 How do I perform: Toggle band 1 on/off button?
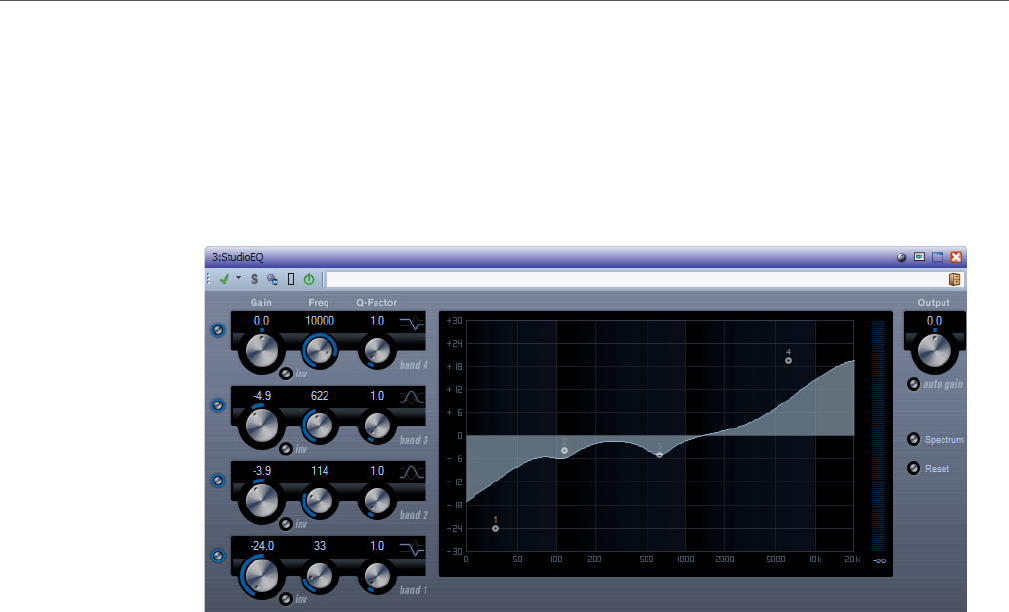pos(218,555)
